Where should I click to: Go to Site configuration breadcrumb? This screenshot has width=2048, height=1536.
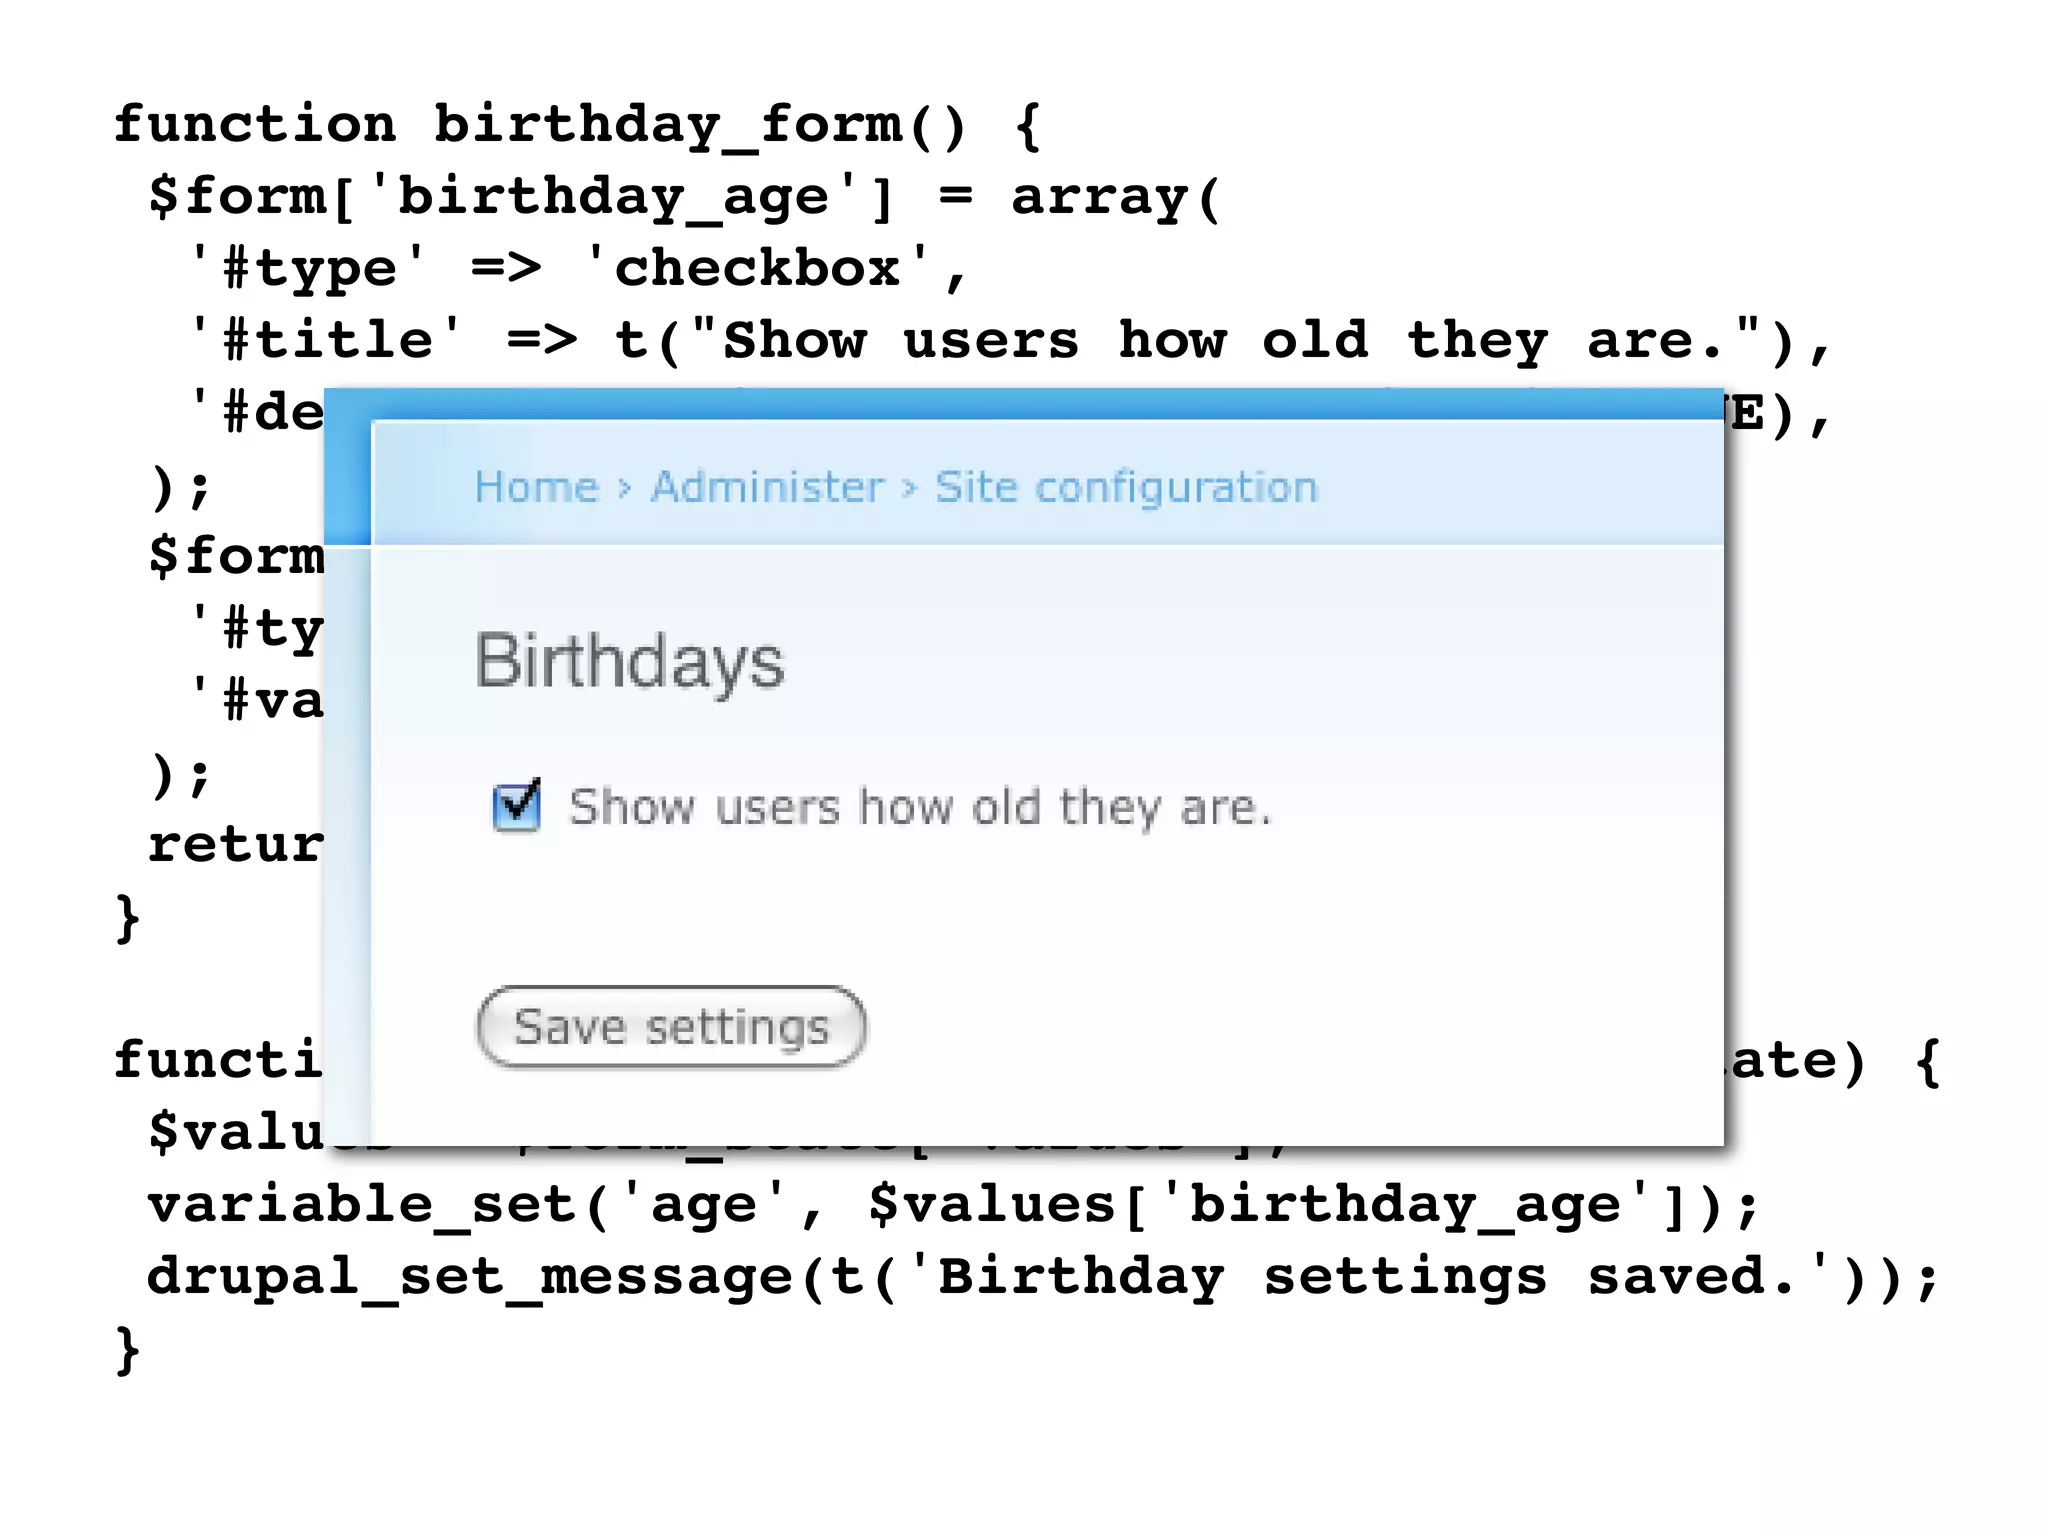point(1126,488)
